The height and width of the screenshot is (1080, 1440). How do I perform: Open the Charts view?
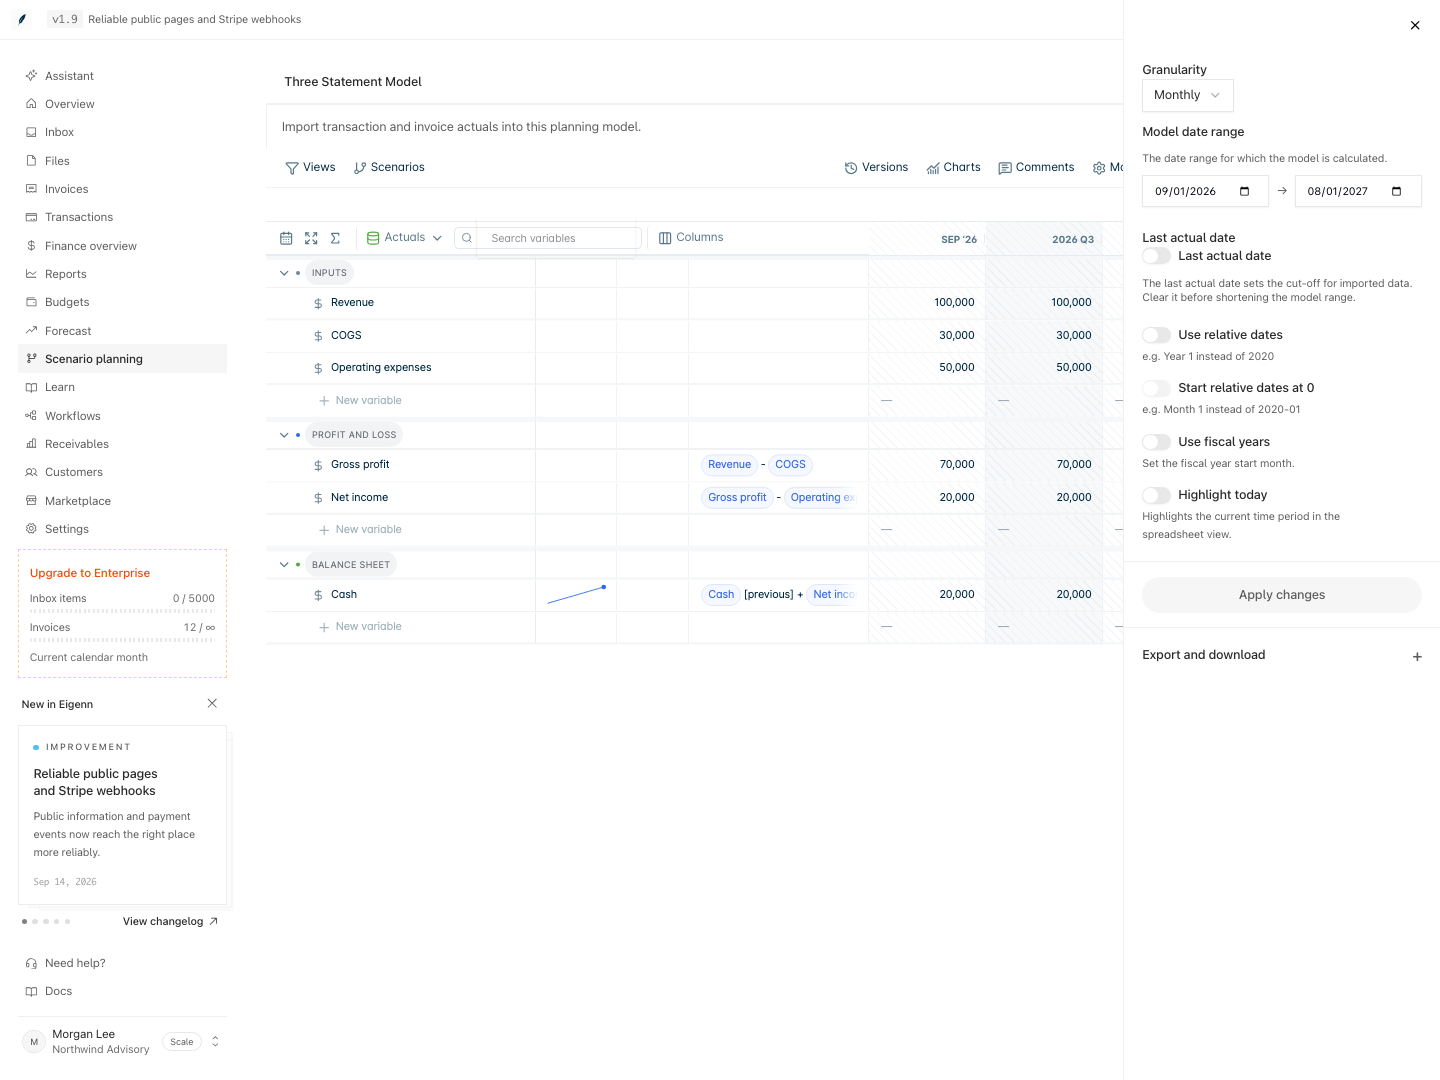pos(954,168)
